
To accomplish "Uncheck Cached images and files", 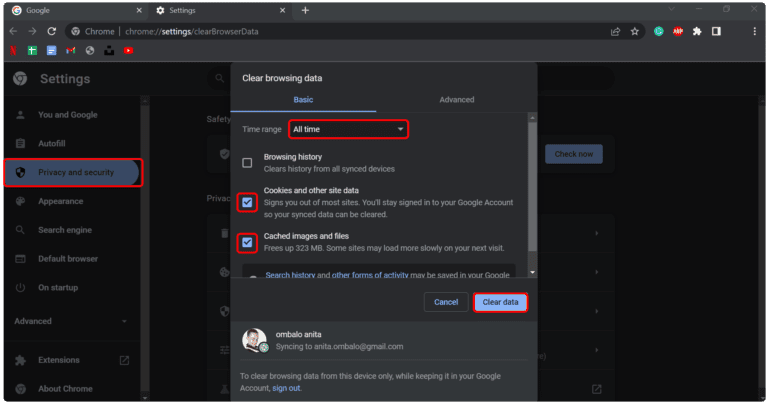I will coord(247,241).
